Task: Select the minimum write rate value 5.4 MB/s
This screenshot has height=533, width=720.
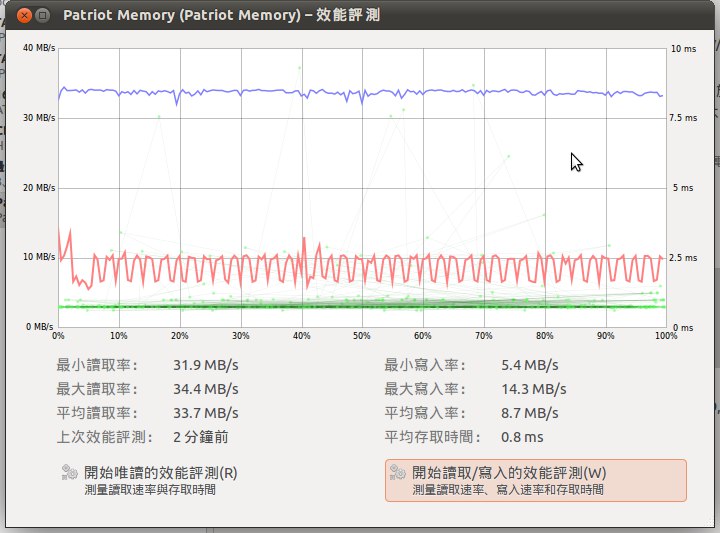Action: [530, 365]
